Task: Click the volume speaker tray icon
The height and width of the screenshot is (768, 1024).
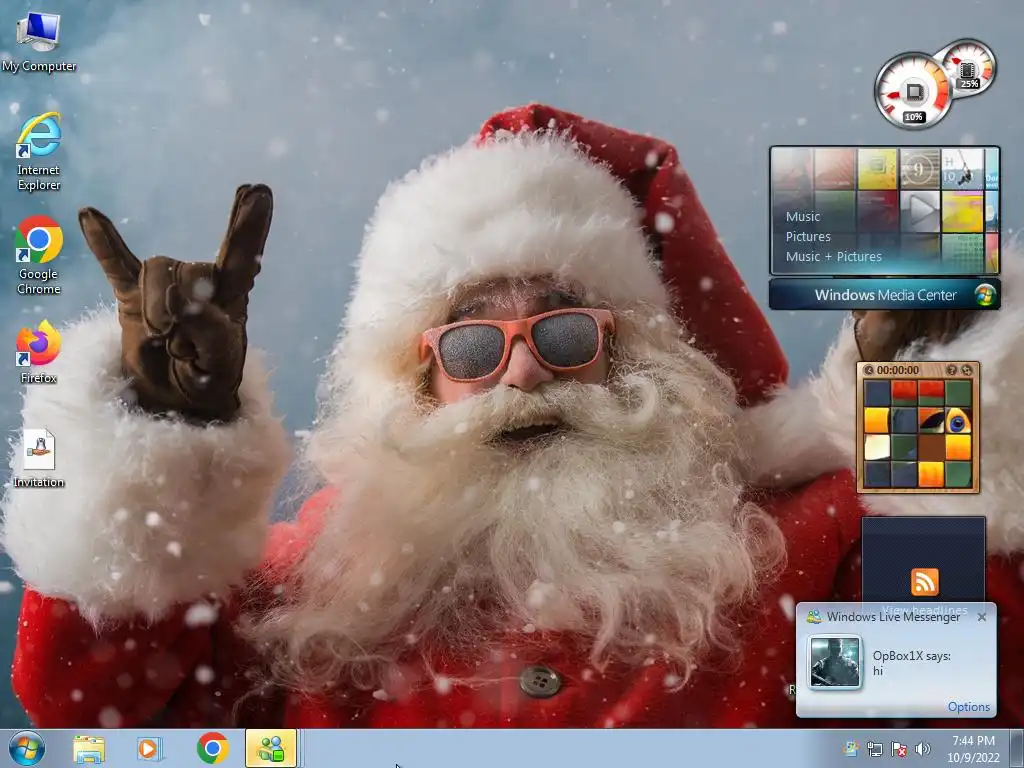Action: point(923,749)
